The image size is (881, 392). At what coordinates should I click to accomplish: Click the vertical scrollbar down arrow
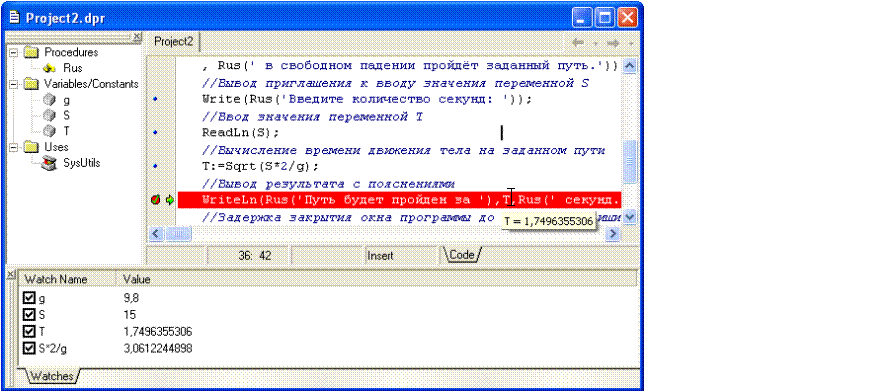(x=630, y=217)
